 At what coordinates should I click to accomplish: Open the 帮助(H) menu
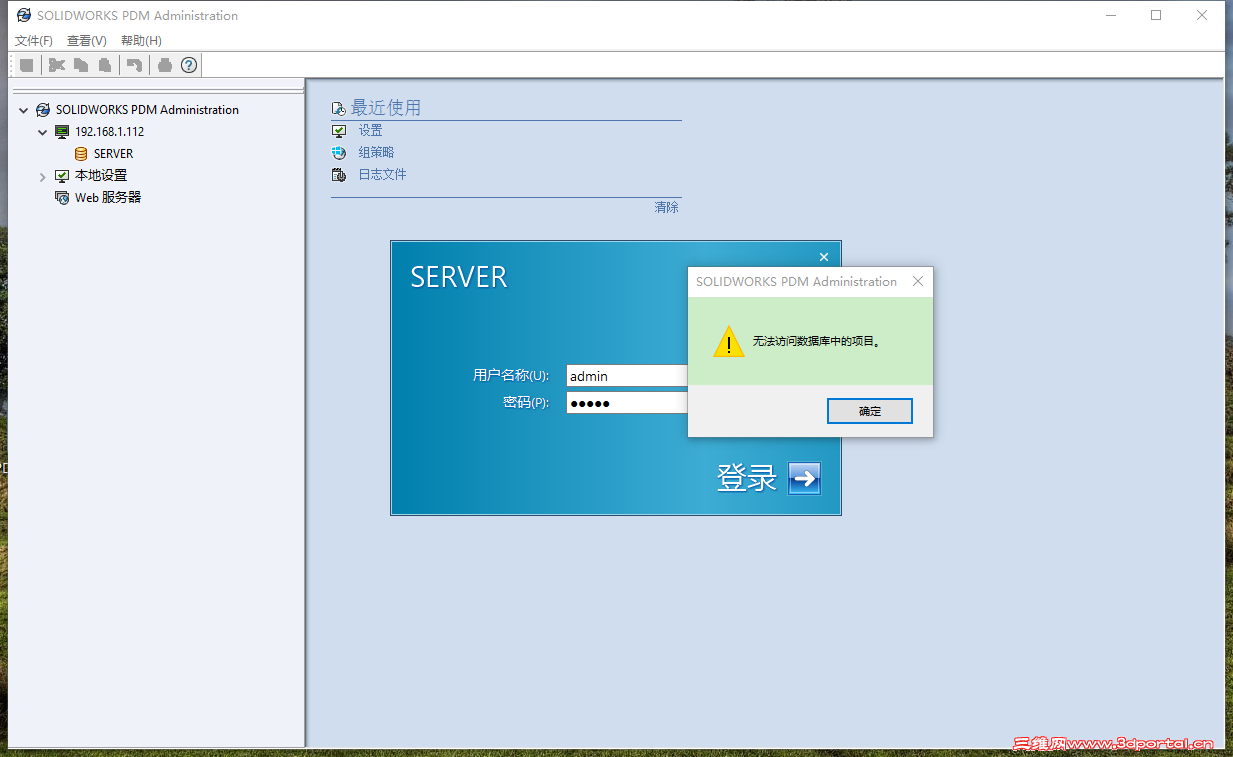tap(141, 41)
